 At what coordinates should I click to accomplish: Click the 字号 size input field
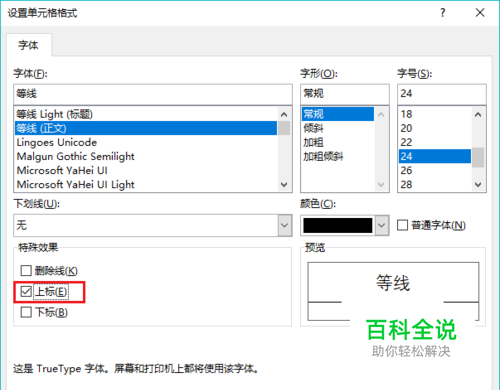pos(442,94)
